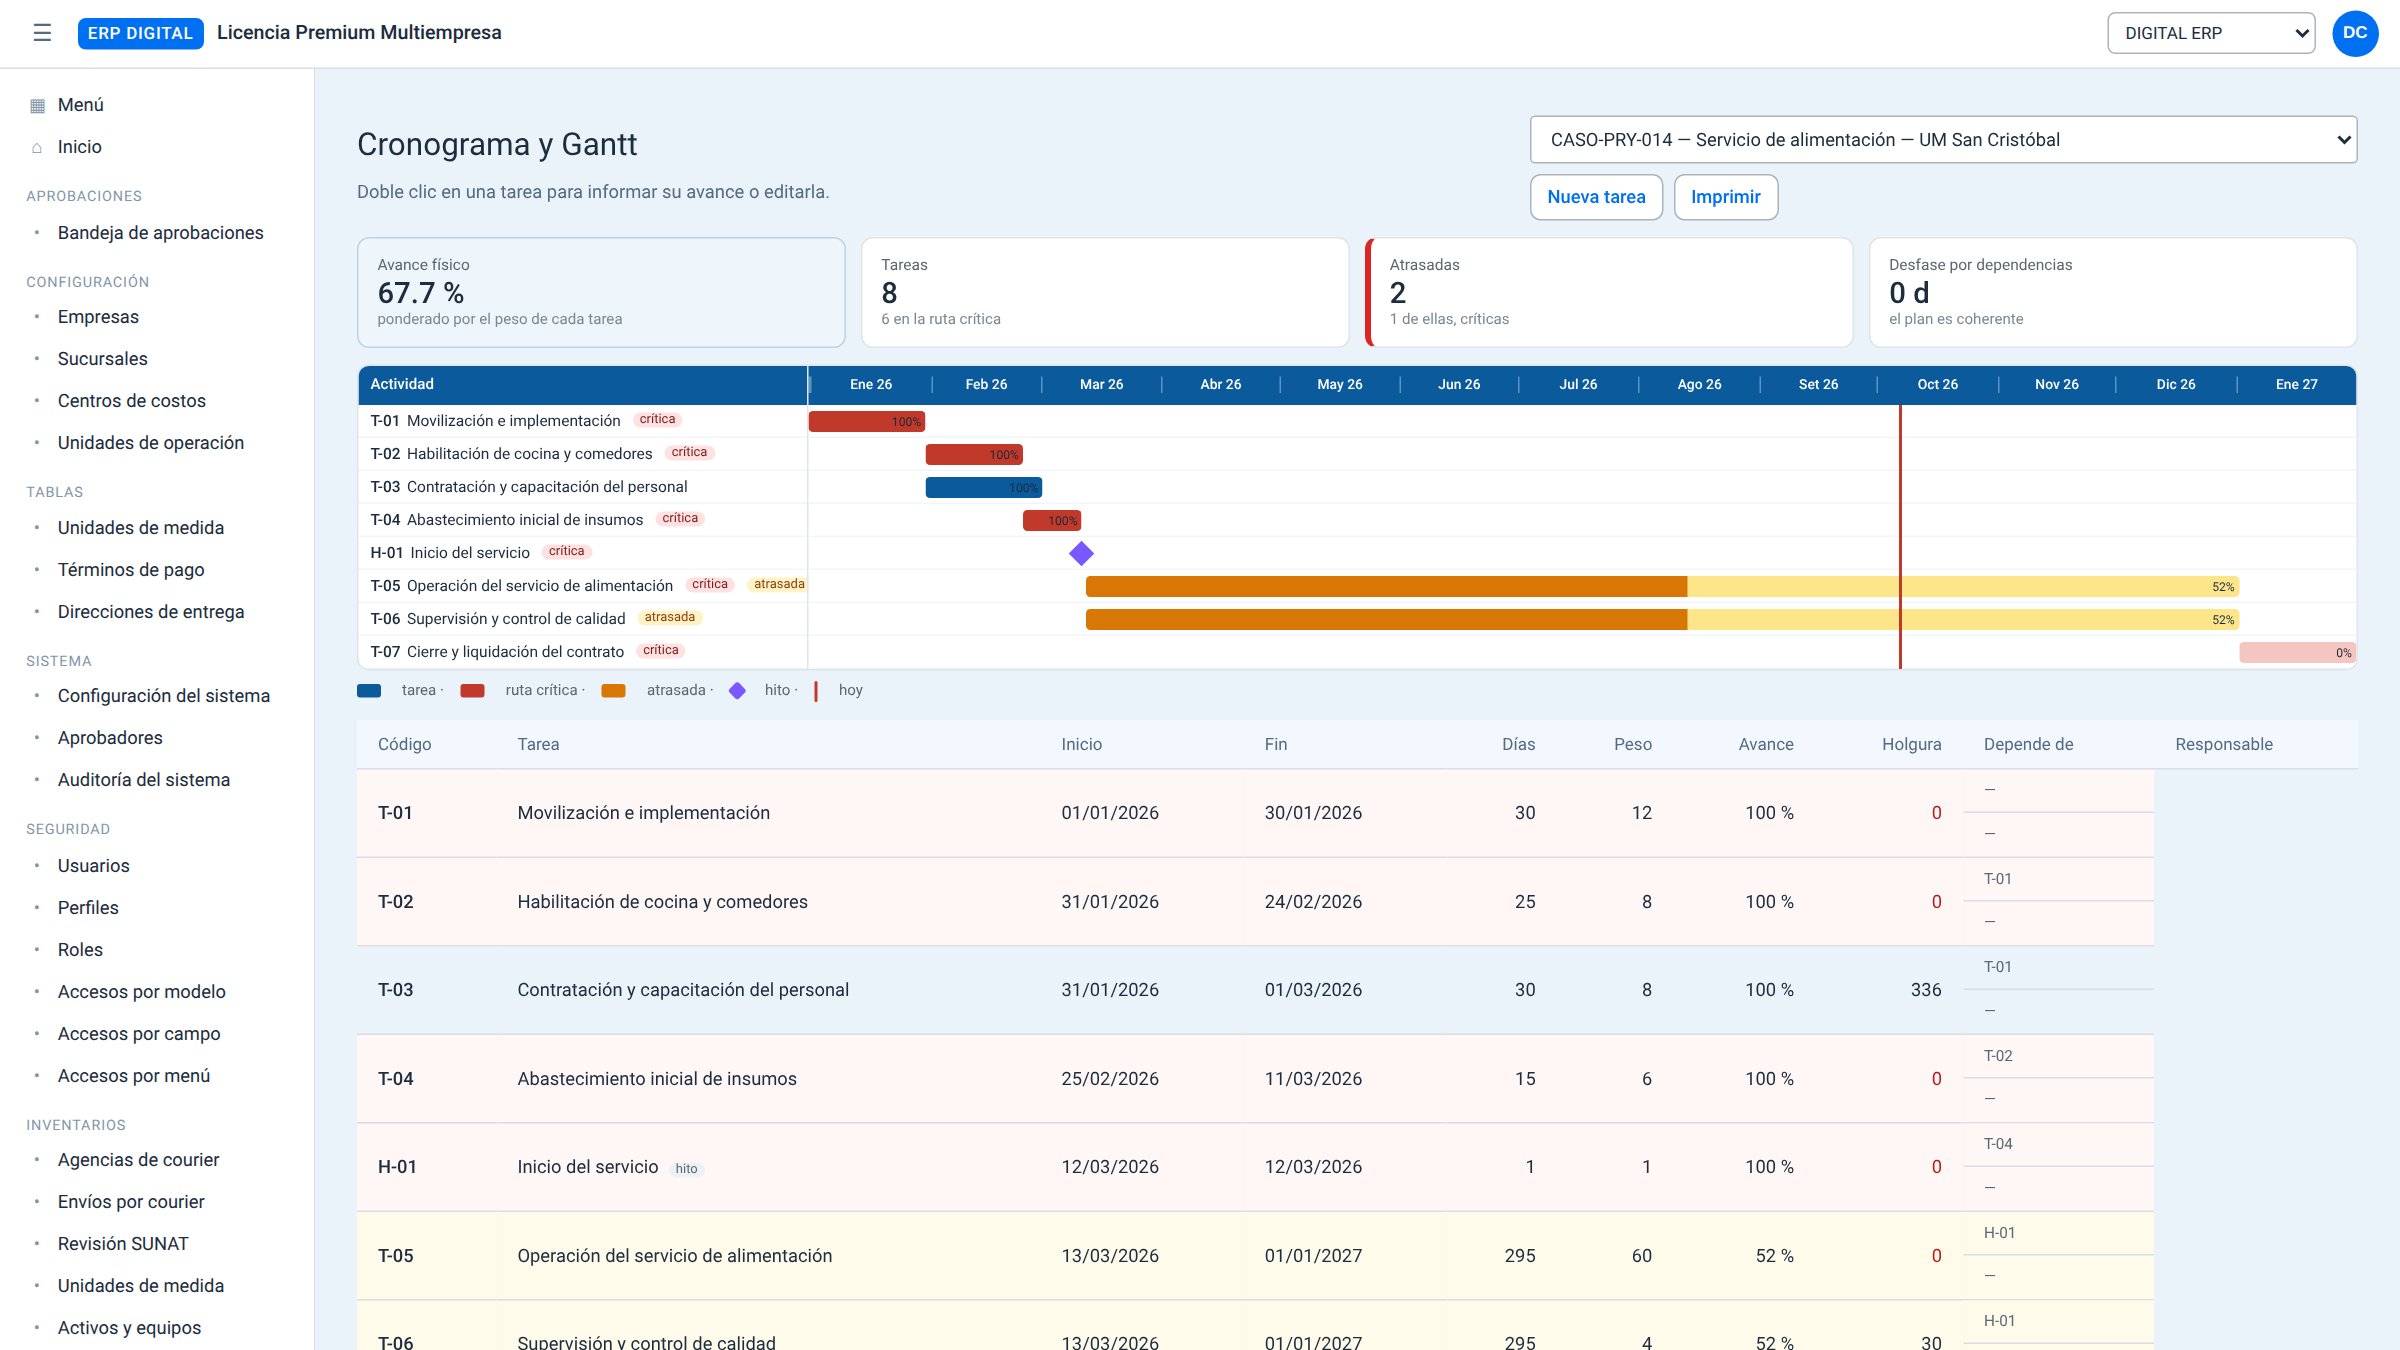This screenshot has height=1350, width=2400.
Task: Click the T-04 Gantt bar
Action: click(1052, 521)
